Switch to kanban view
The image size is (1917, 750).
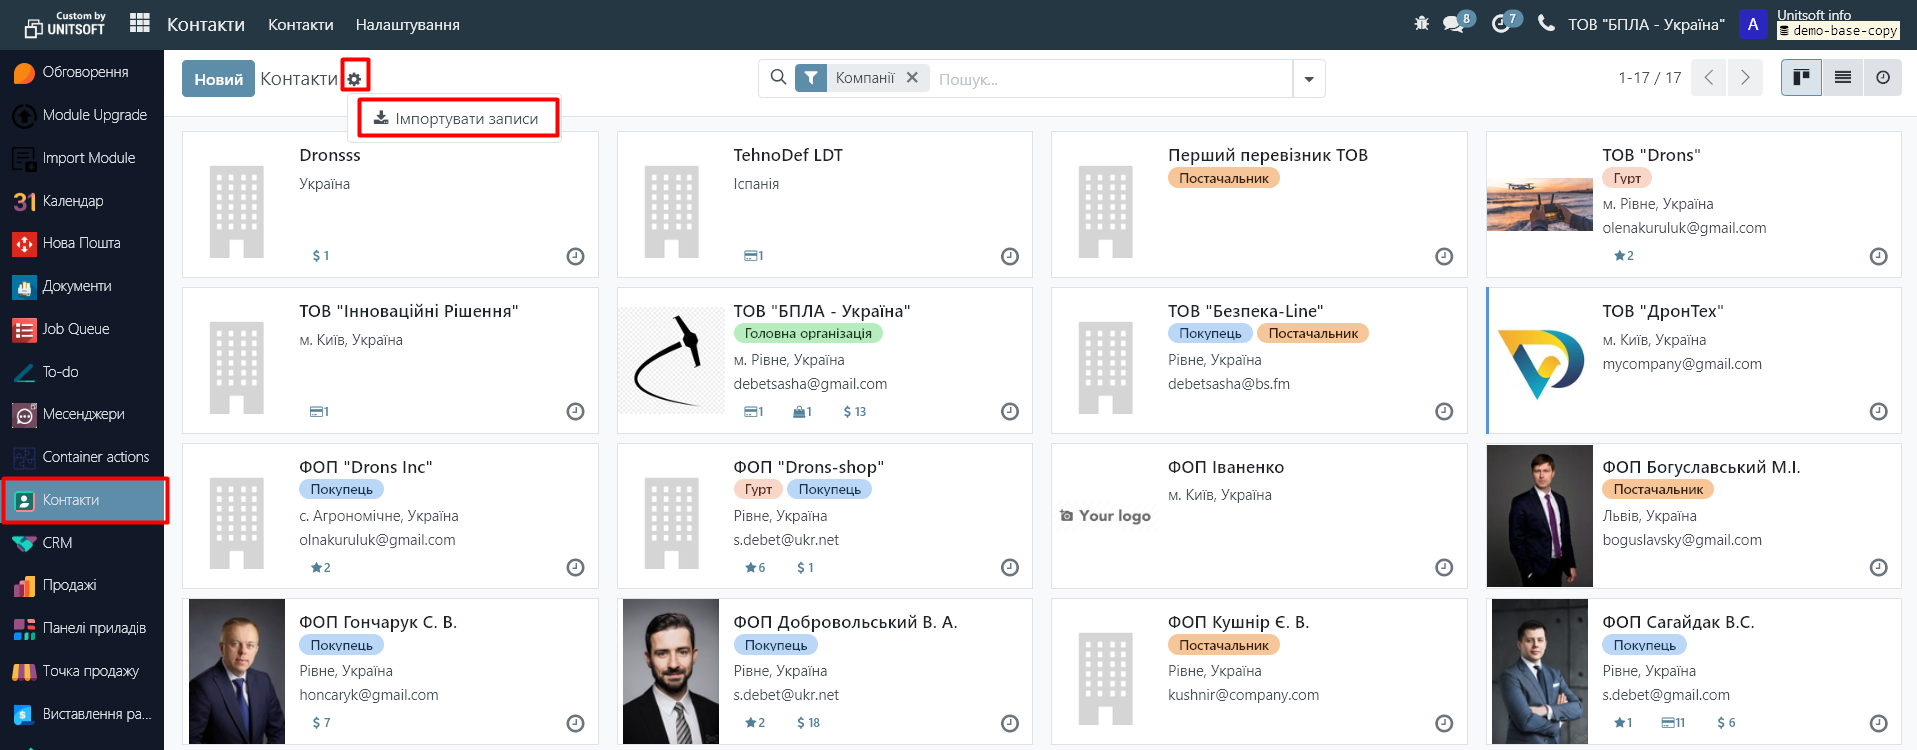tap(1801, 78)
